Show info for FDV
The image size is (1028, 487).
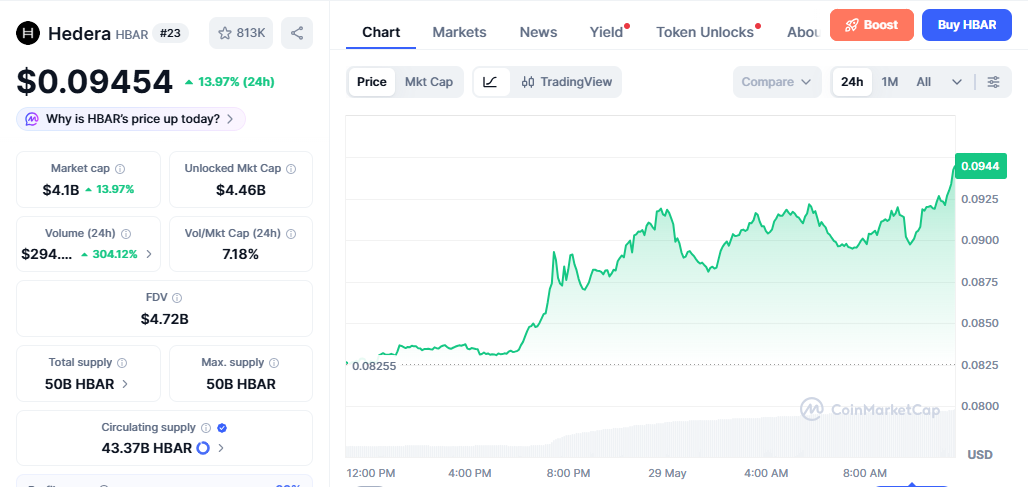click(177, 298)
